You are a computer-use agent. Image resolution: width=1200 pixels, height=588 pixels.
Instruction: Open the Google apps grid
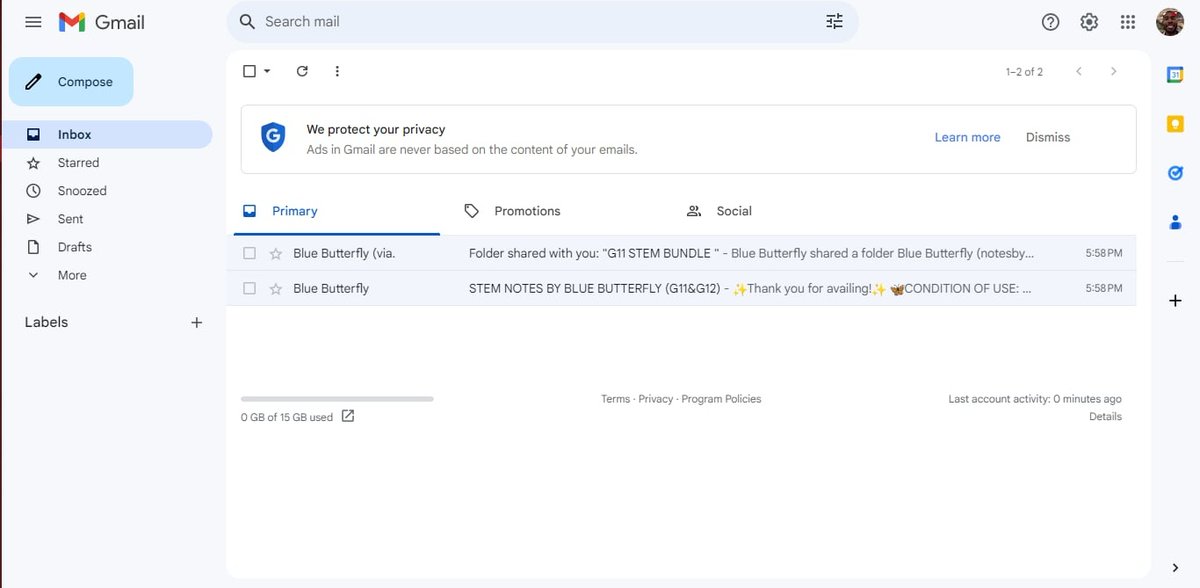pyautogui.click(x=1128, y=22)
